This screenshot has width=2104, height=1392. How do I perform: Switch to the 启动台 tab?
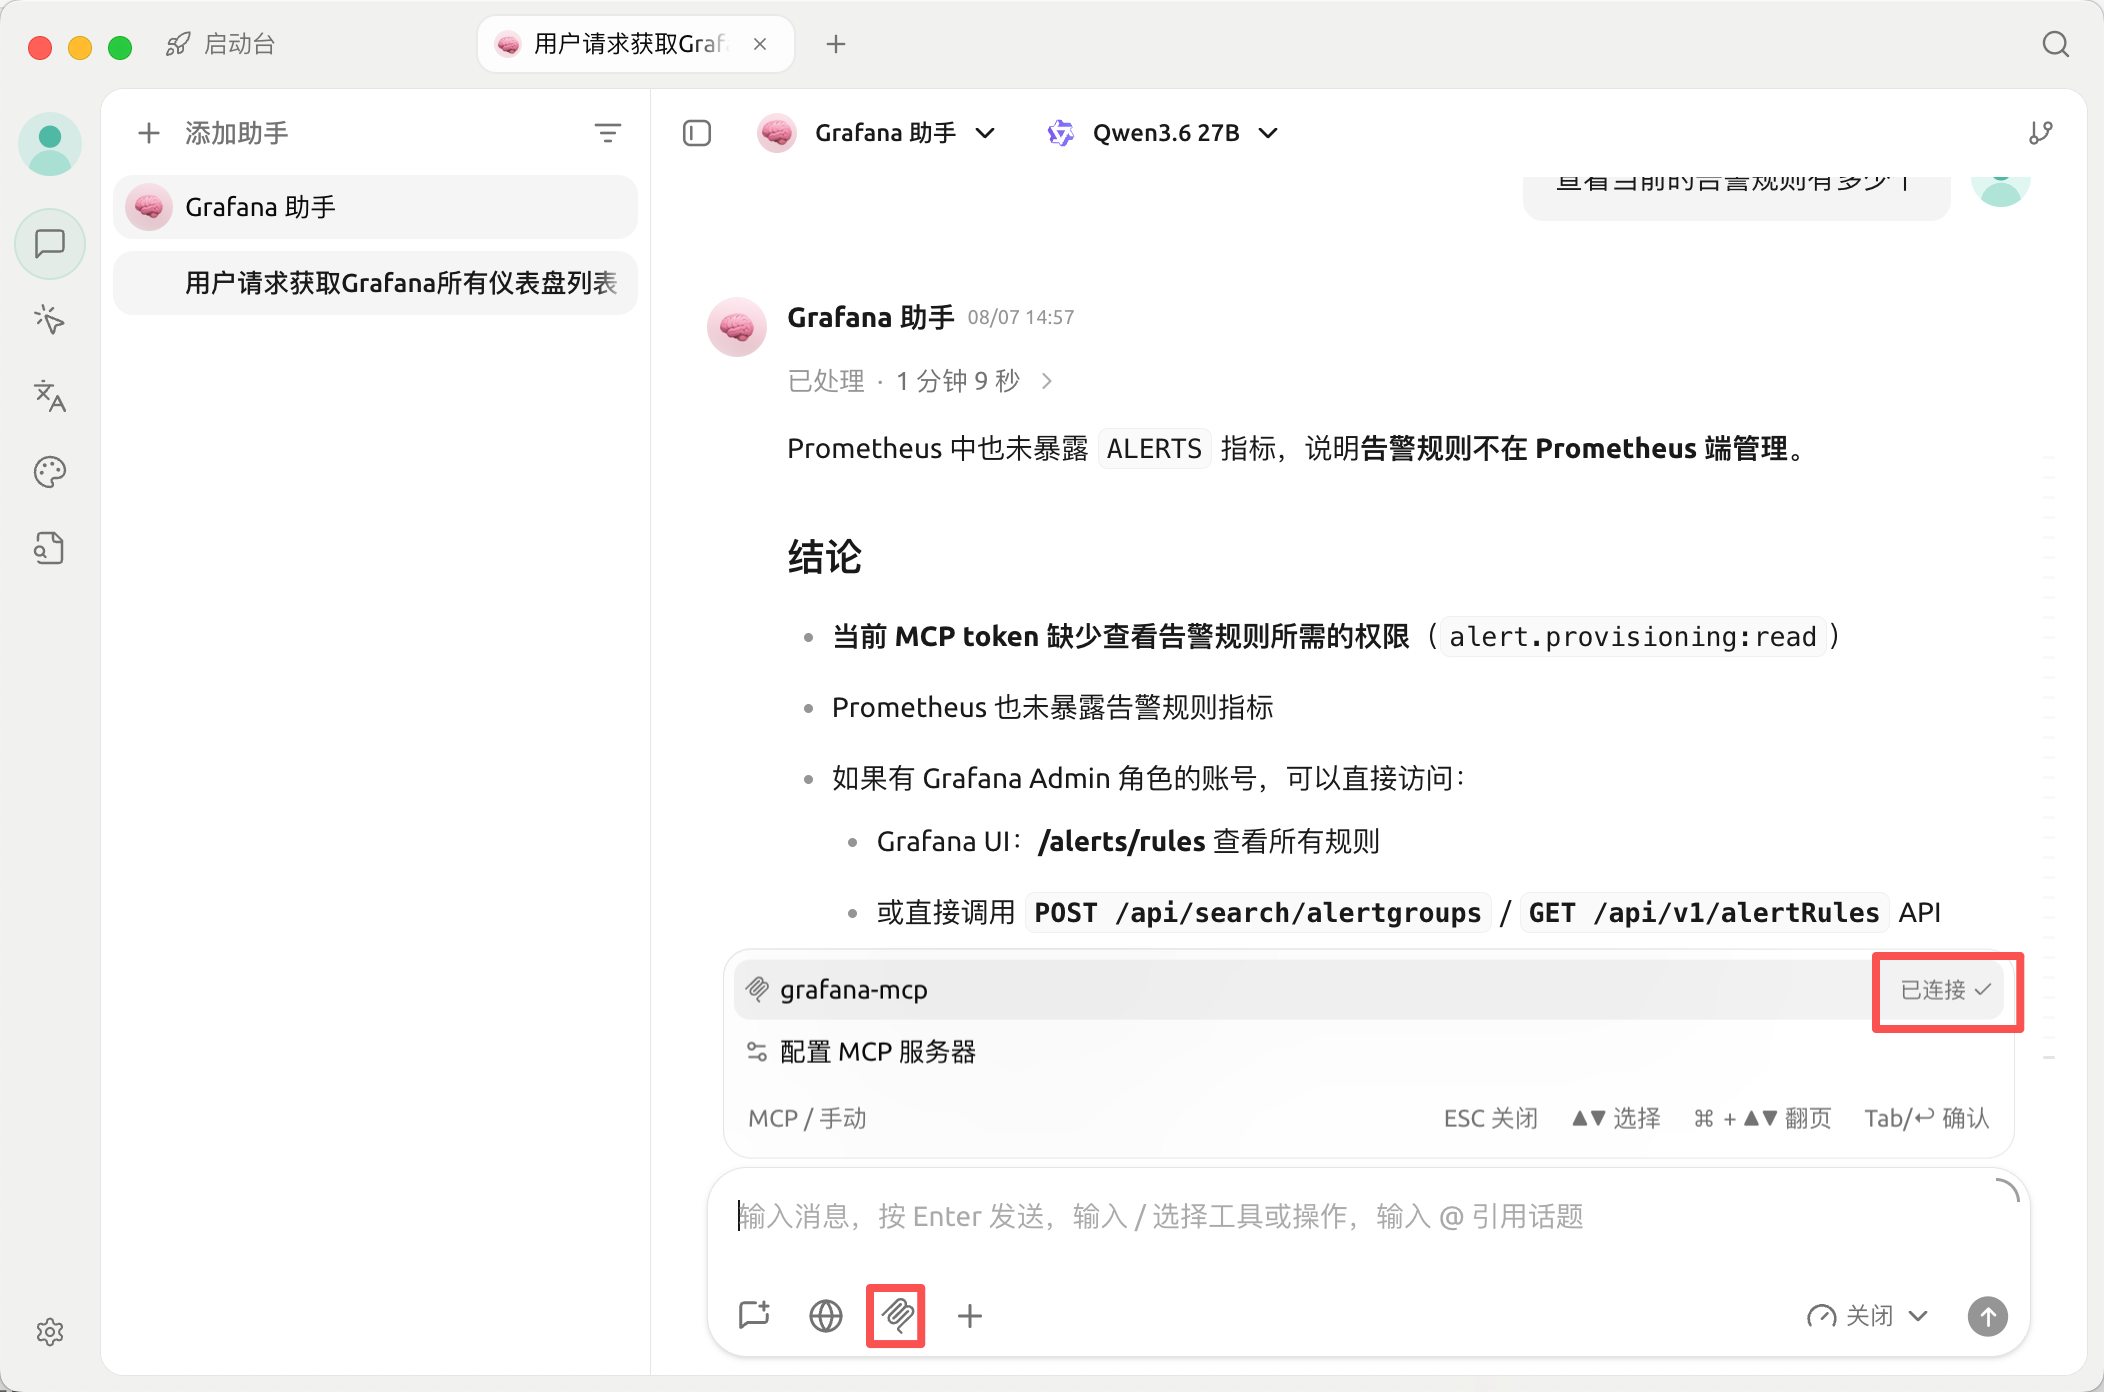point(220,44)
